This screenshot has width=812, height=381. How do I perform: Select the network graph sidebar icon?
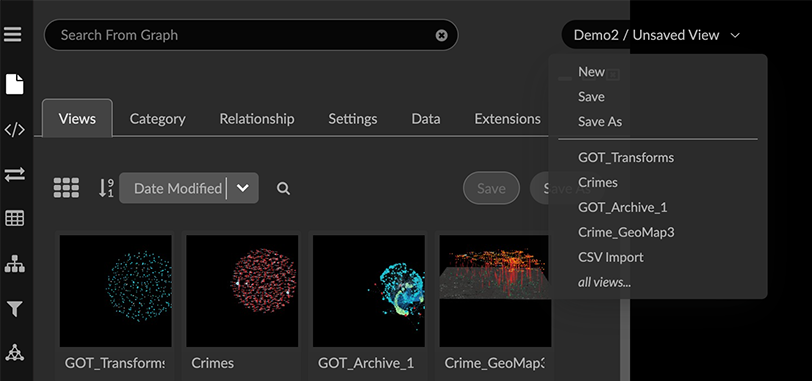click(14, 352)
